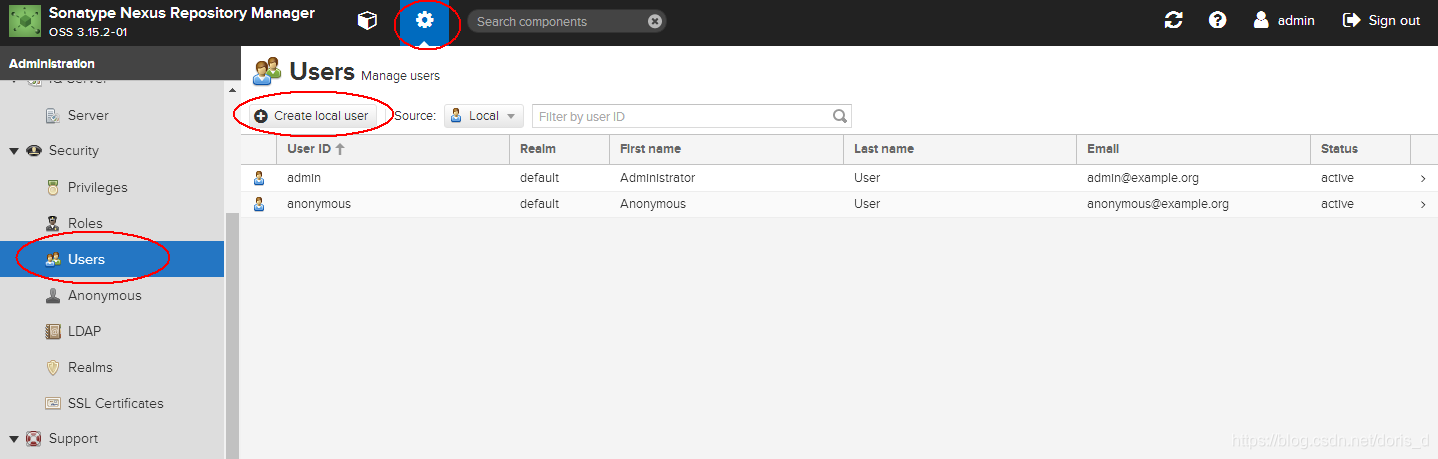Click the Nexus logo in the header

pyautogui.click(x=24, y=21)
